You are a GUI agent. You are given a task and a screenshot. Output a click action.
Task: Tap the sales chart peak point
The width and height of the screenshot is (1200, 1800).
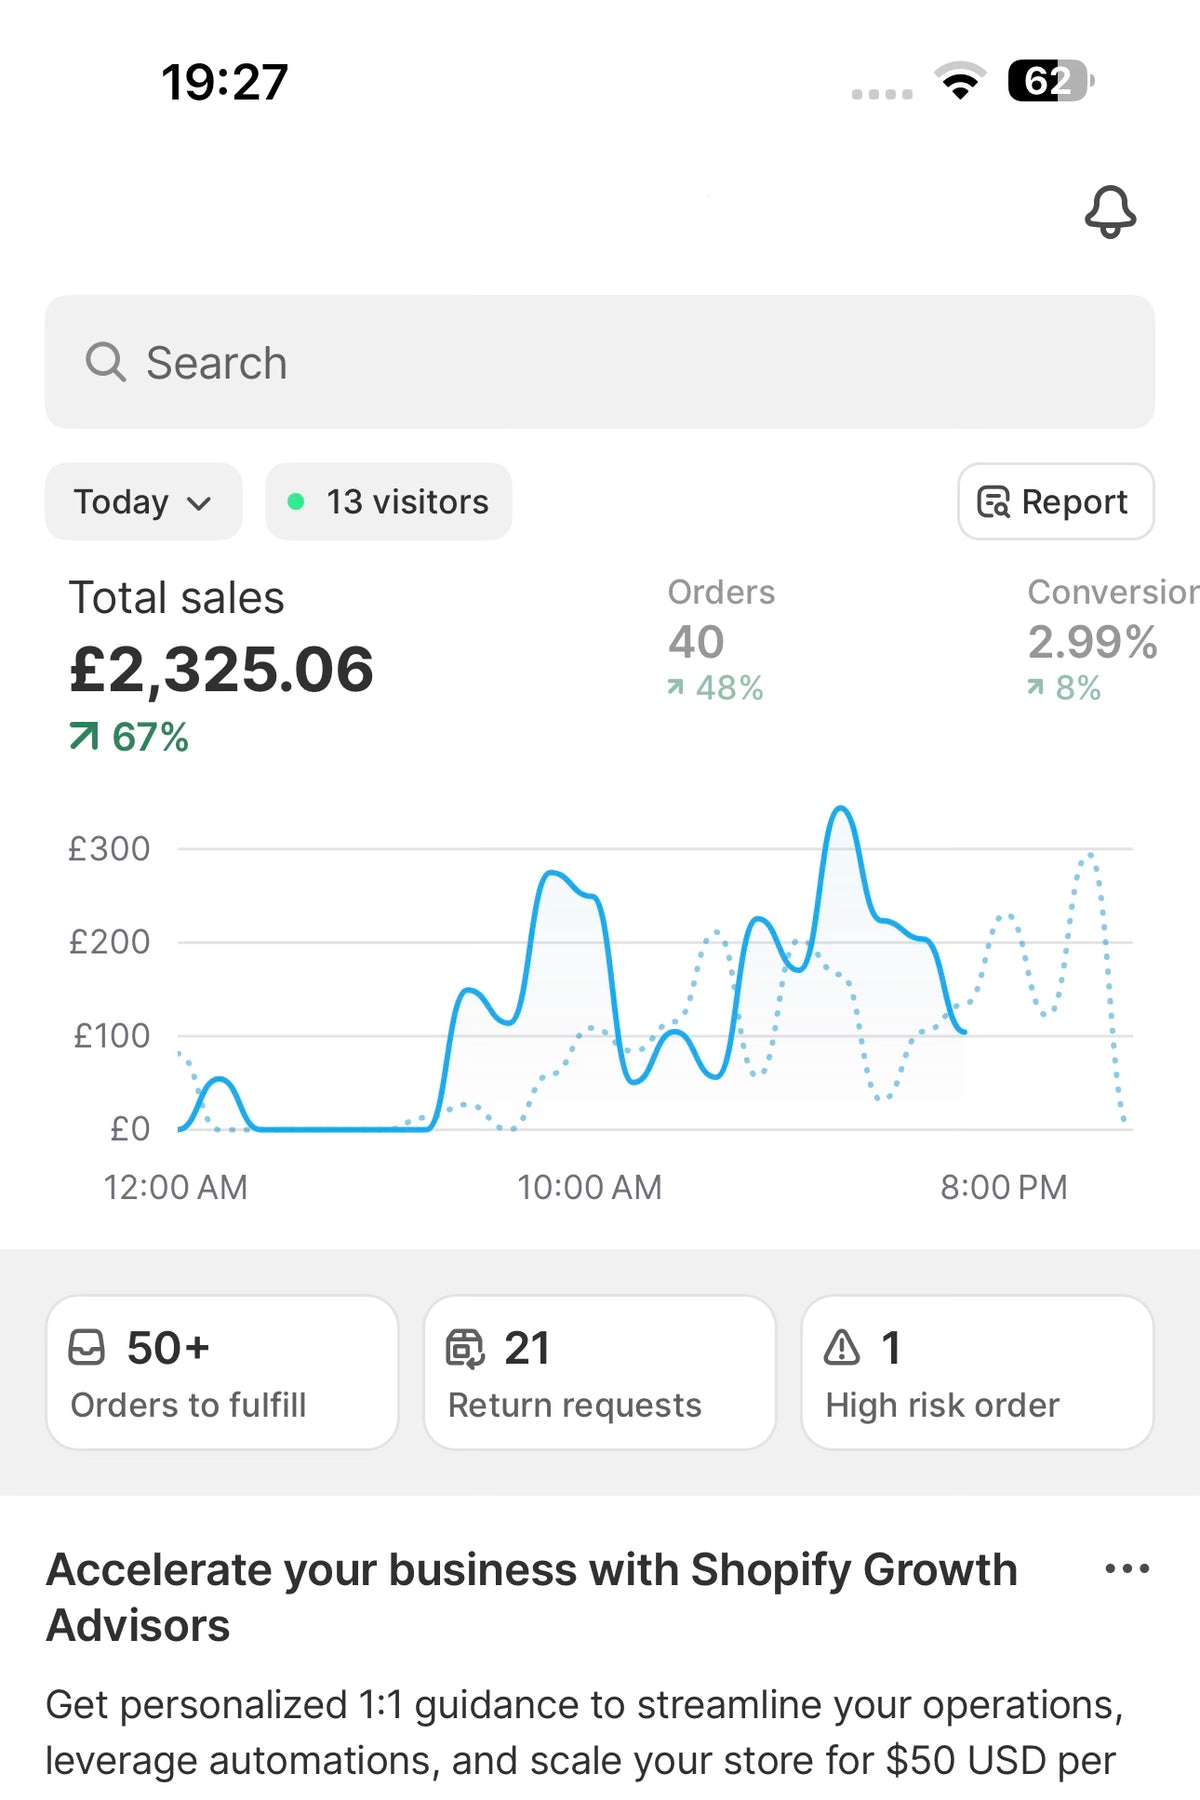pyautogui.click(x=842, y=808)
